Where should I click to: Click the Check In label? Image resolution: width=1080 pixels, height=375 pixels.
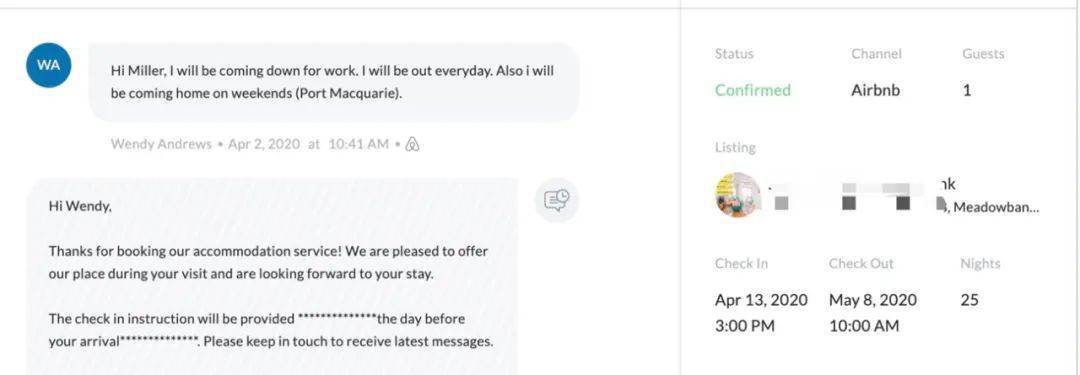pyautogui.click(x=741, y=263)
